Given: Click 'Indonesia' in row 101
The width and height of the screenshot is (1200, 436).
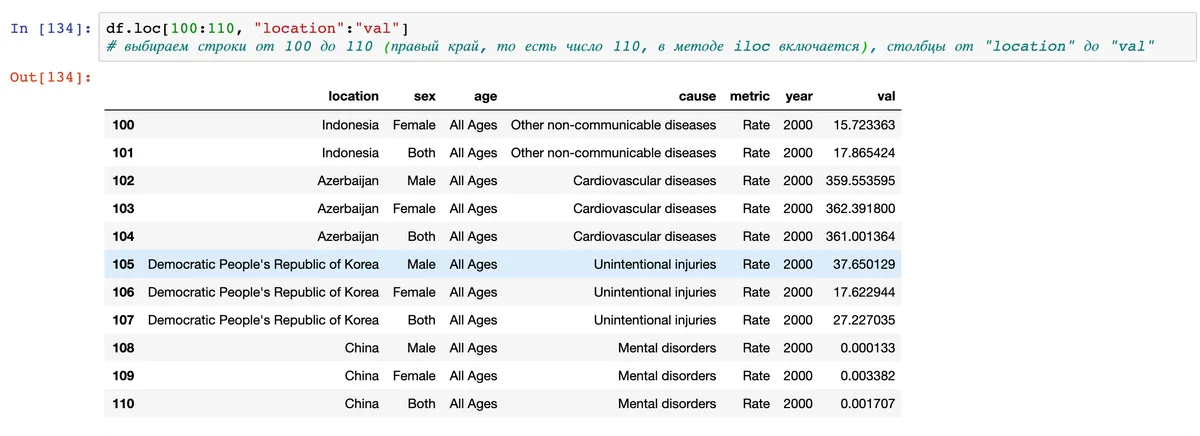Looking at the screenshot, I should (350, 153).
